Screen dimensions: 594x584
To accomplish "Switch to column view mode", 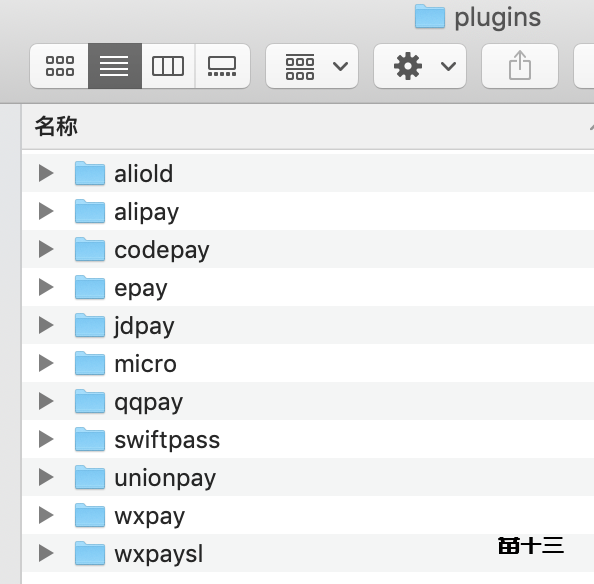I will [168, 66].
